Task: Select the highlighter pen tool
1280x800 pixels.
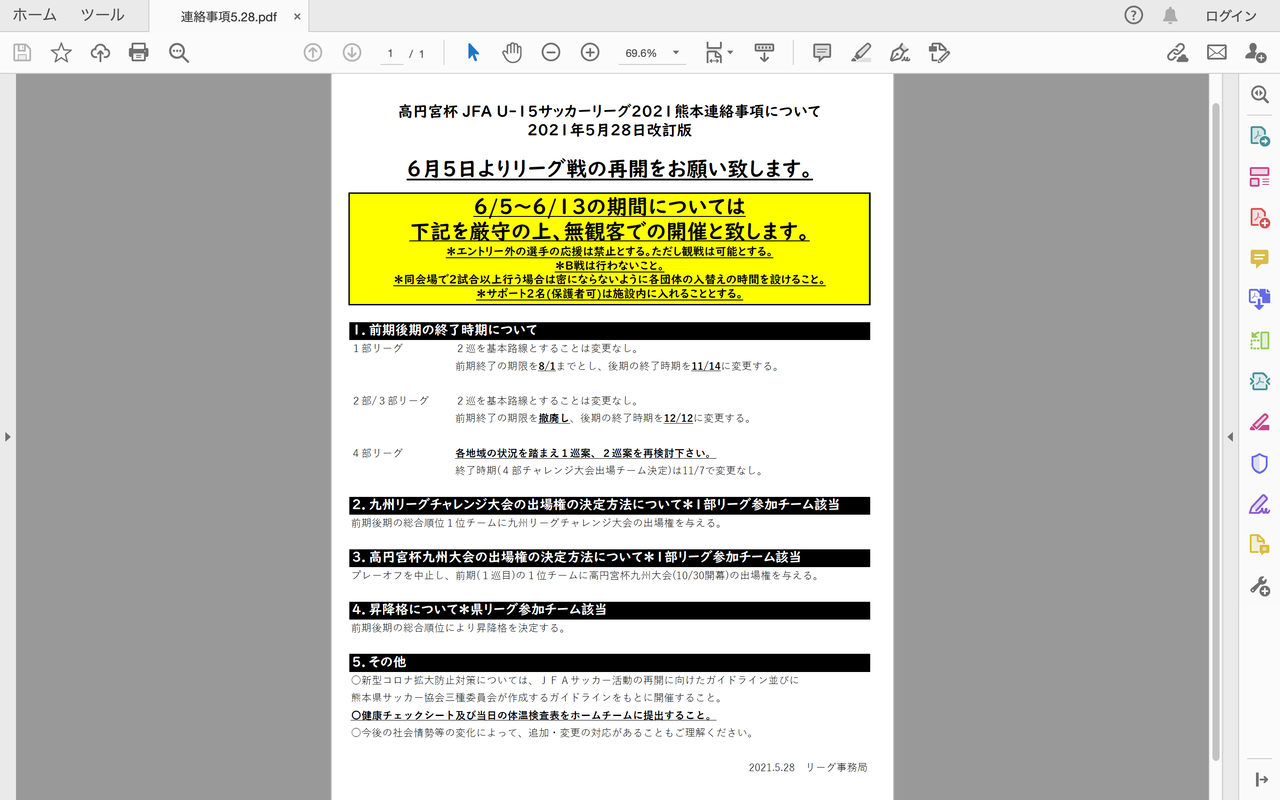Action: 861,53
